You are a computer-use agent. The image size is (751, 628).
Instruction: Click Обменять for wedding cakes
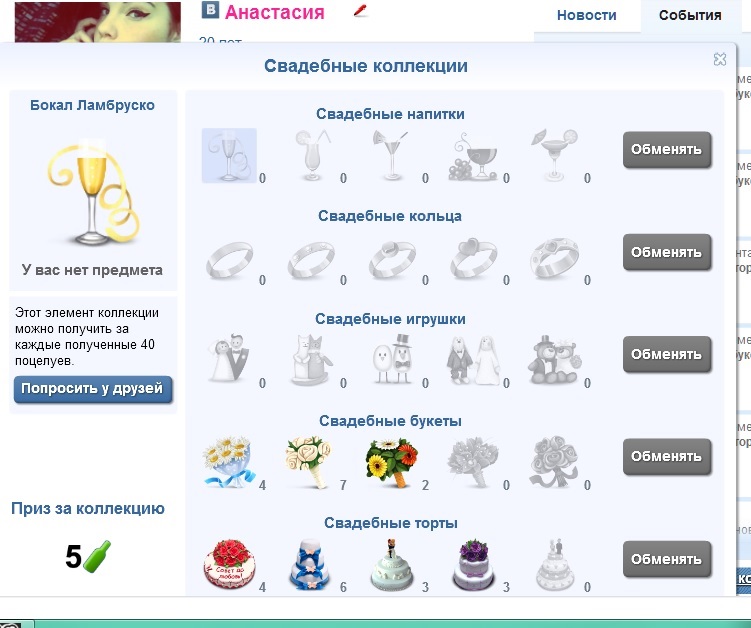tap(667, 559)
